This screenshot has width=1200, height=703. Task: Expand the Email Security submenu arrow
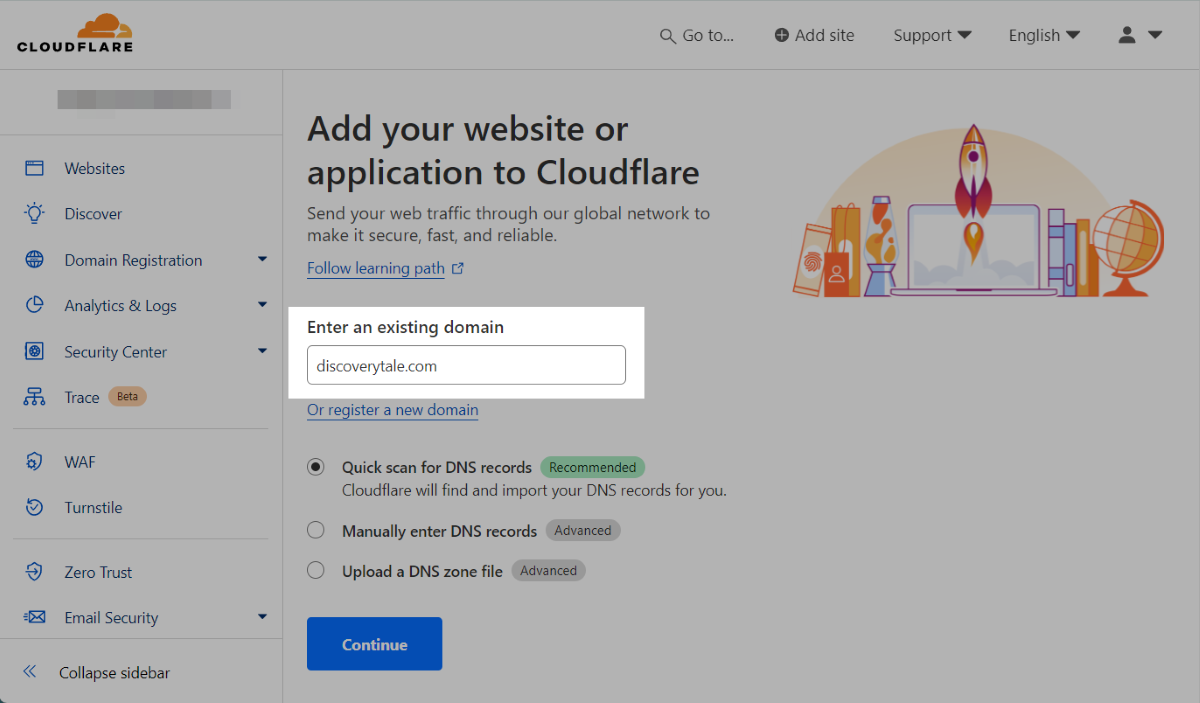(262, 616)
